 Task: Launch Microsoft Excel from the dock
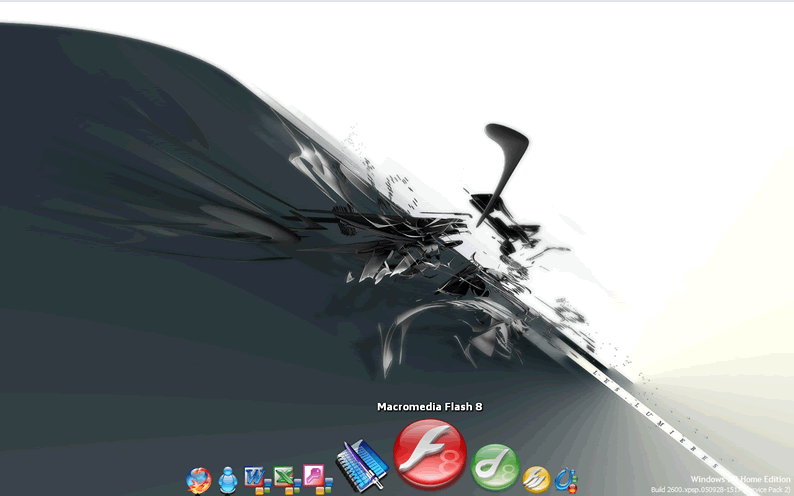286,477
